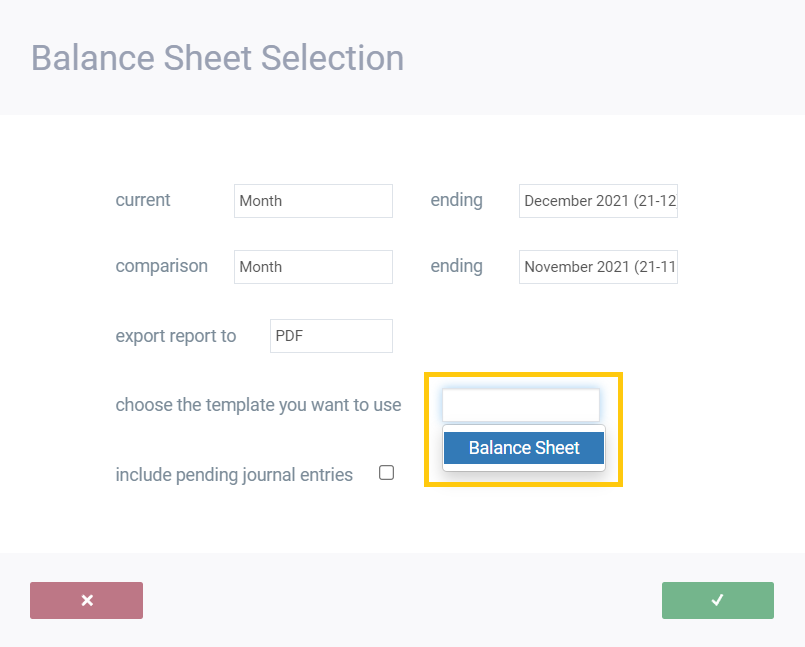Image resolution: width=805 pixels, height=647 pixels.
Task: Click the white checkmark icon to confirm
Action: point(717,600)
